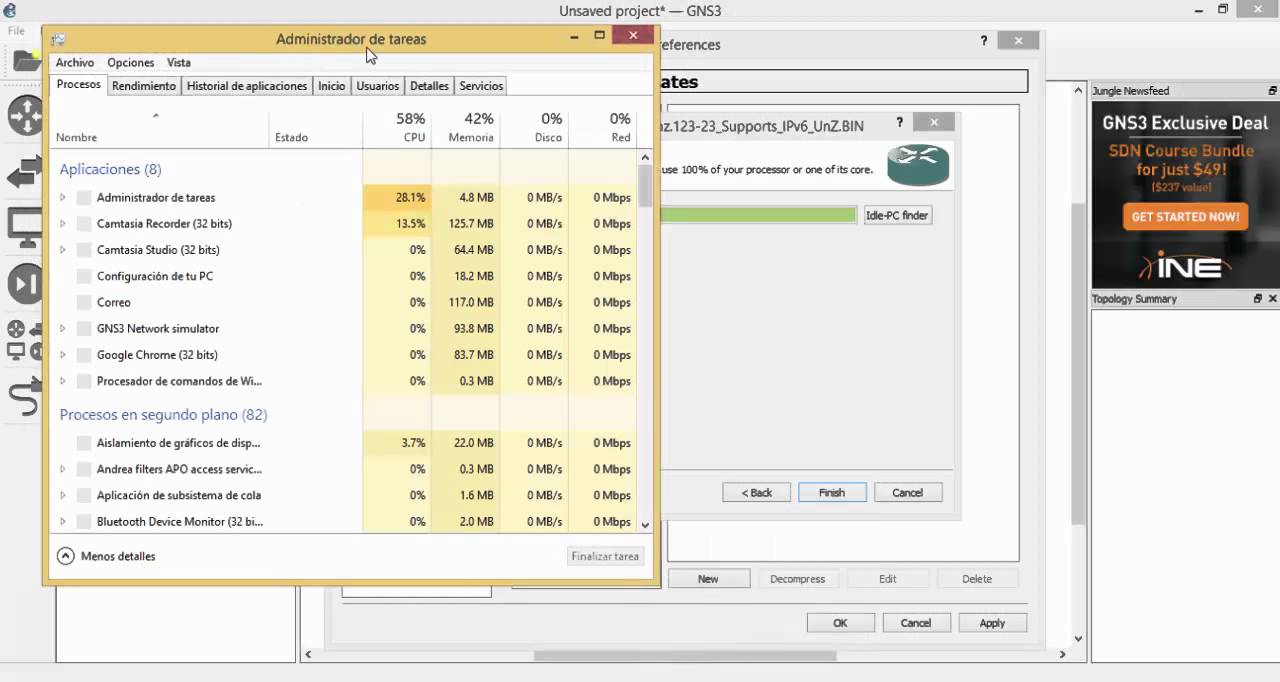Sort processes by the Memoria column header
Image resolution: width=1280 pixels, height=682 pixels.
pyautogui.click(x=466, y=127)
